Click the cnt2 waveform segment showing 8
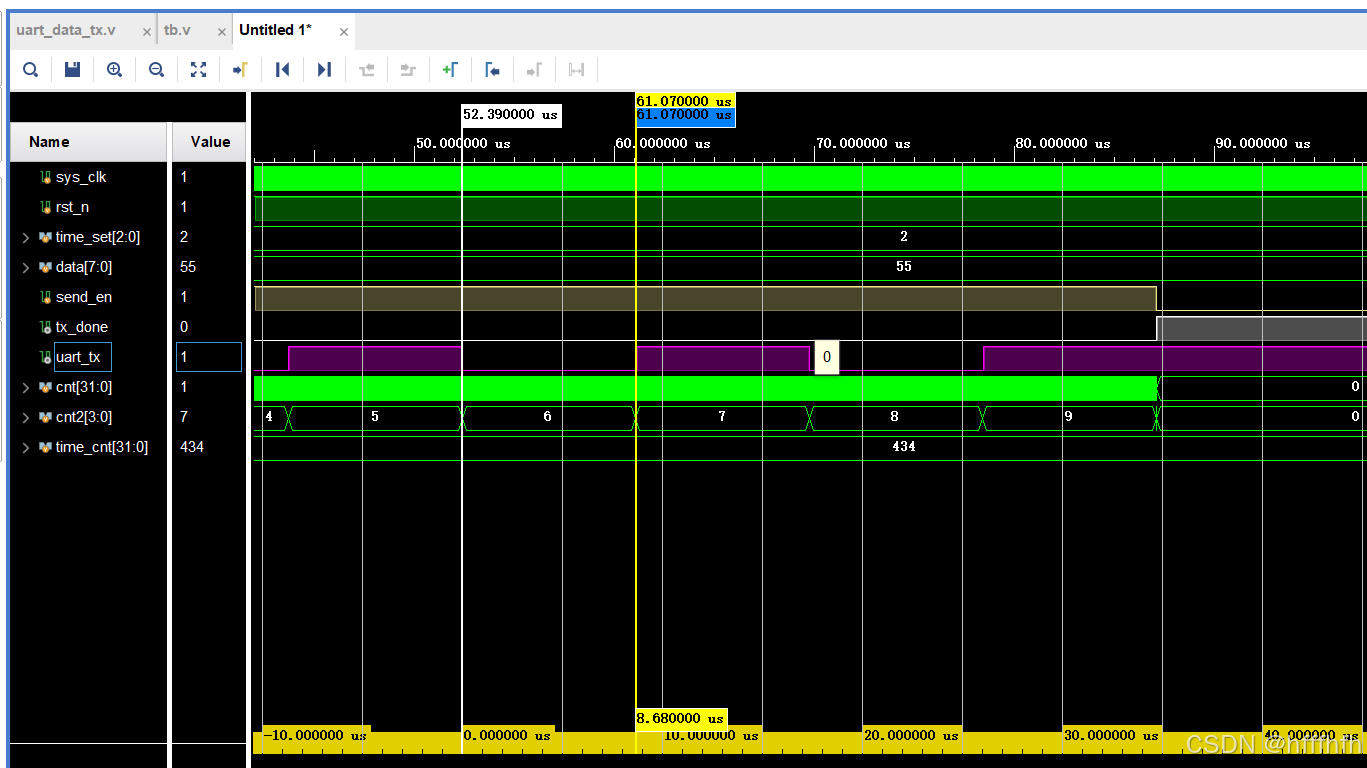Image resolution: width=1367 pixels, height=768 pixels. tap(895, 417)
